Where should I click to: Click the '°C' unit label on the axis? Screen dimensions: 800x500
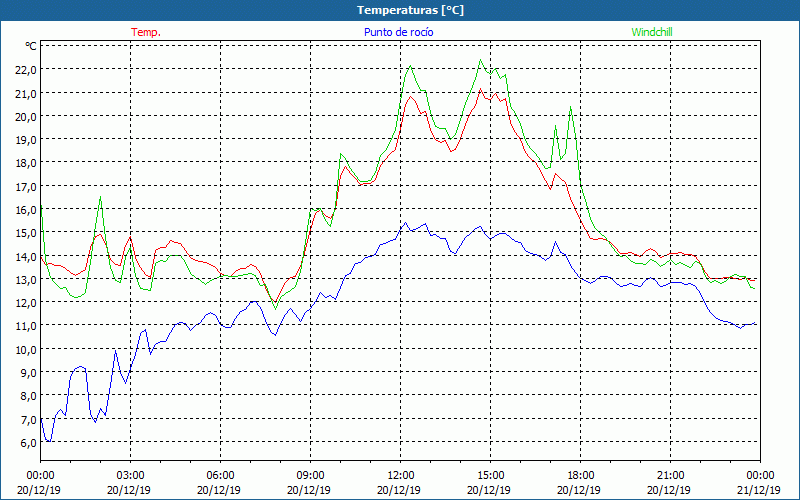31,46
